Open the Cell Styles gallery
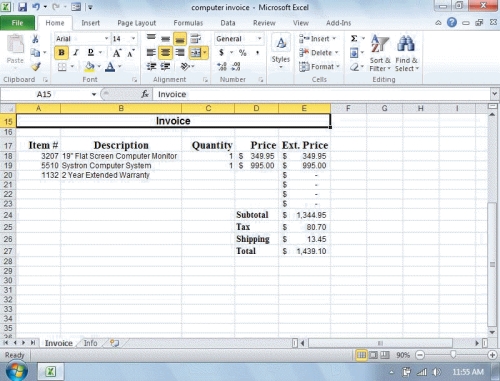This screenshot has width=500, height=381. [281, 52]
